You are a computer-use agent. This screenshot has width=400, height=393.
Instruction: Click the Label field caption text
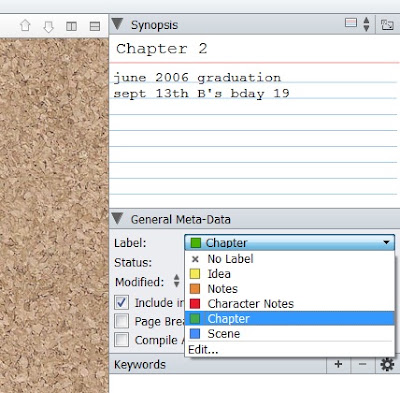tap(130, 243)
